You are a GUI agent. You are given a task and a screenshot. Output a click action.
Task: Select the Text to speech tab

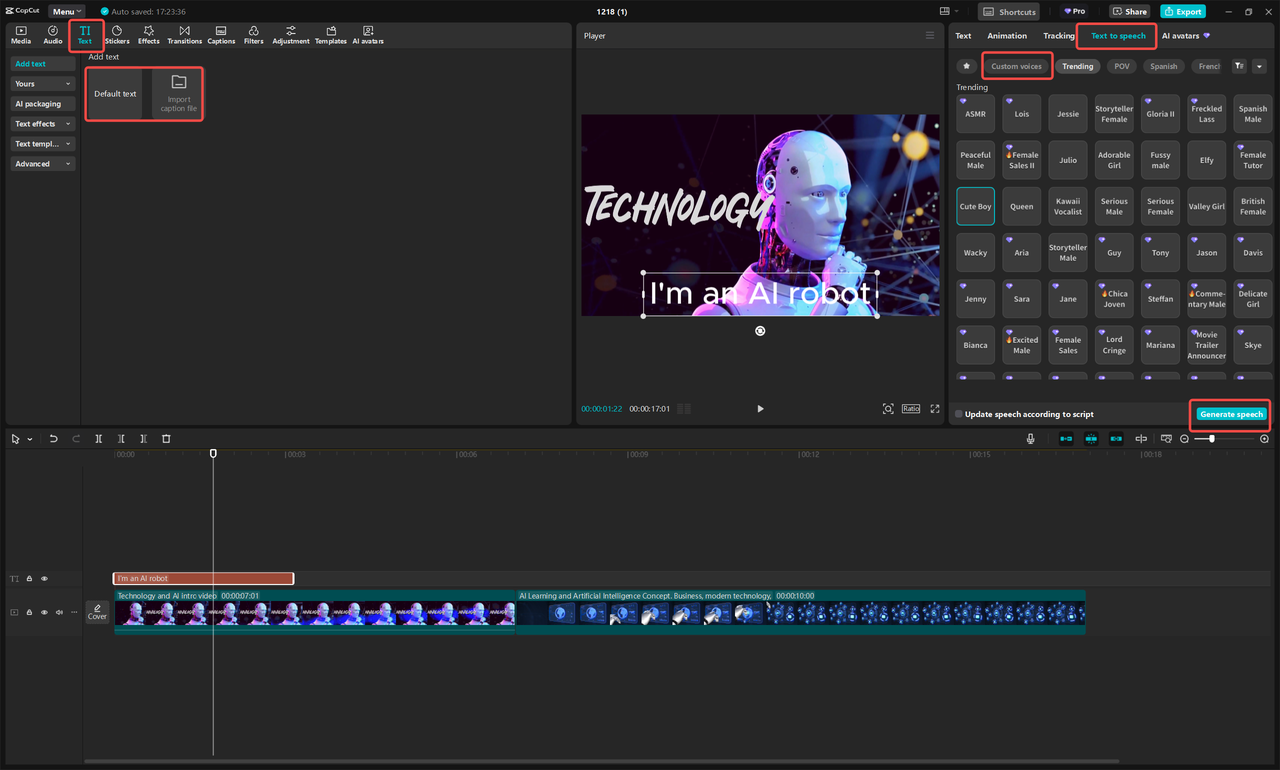1118,36
